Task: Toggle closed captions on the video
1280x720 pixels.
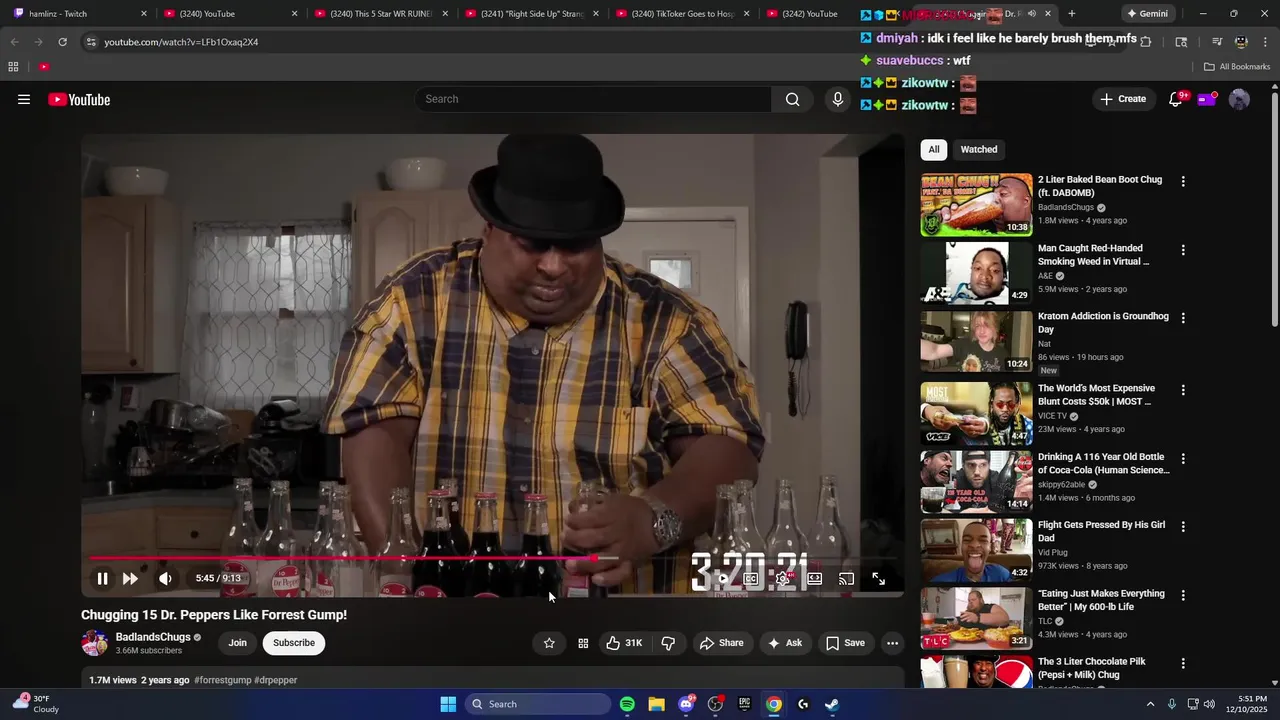Action: coord(750,578)
